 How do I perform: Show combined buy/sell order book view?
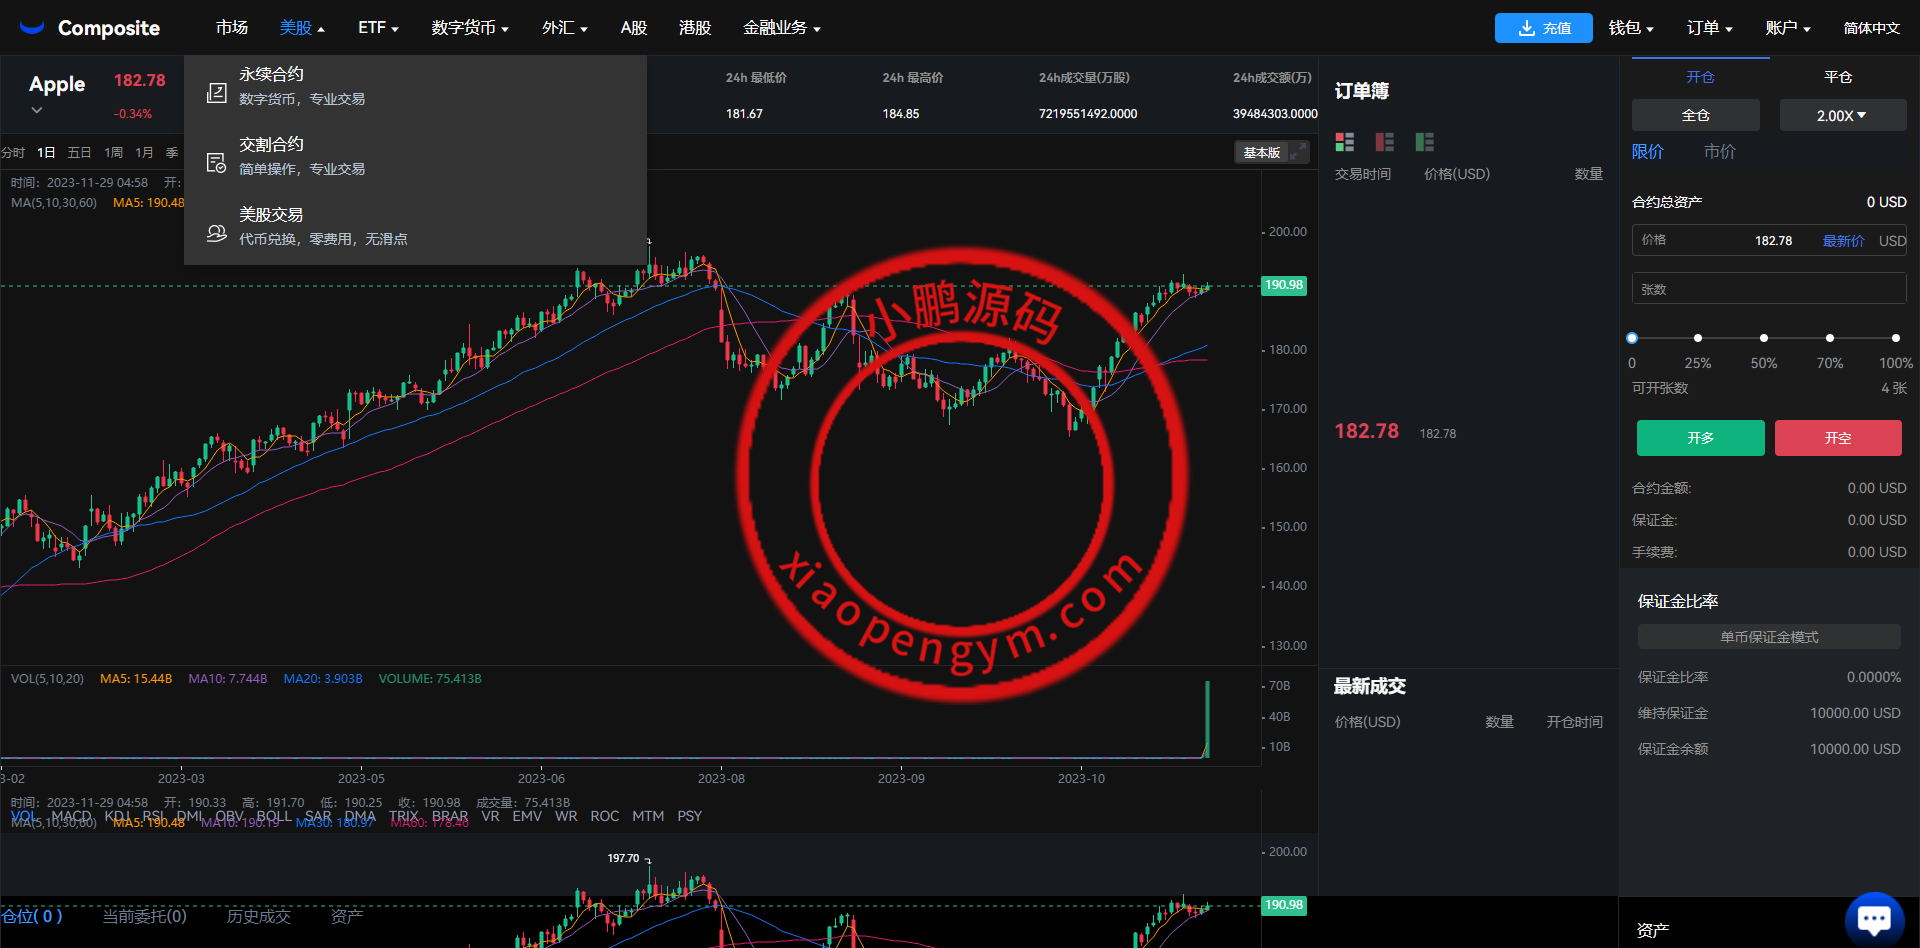[x=1344, y=142]
